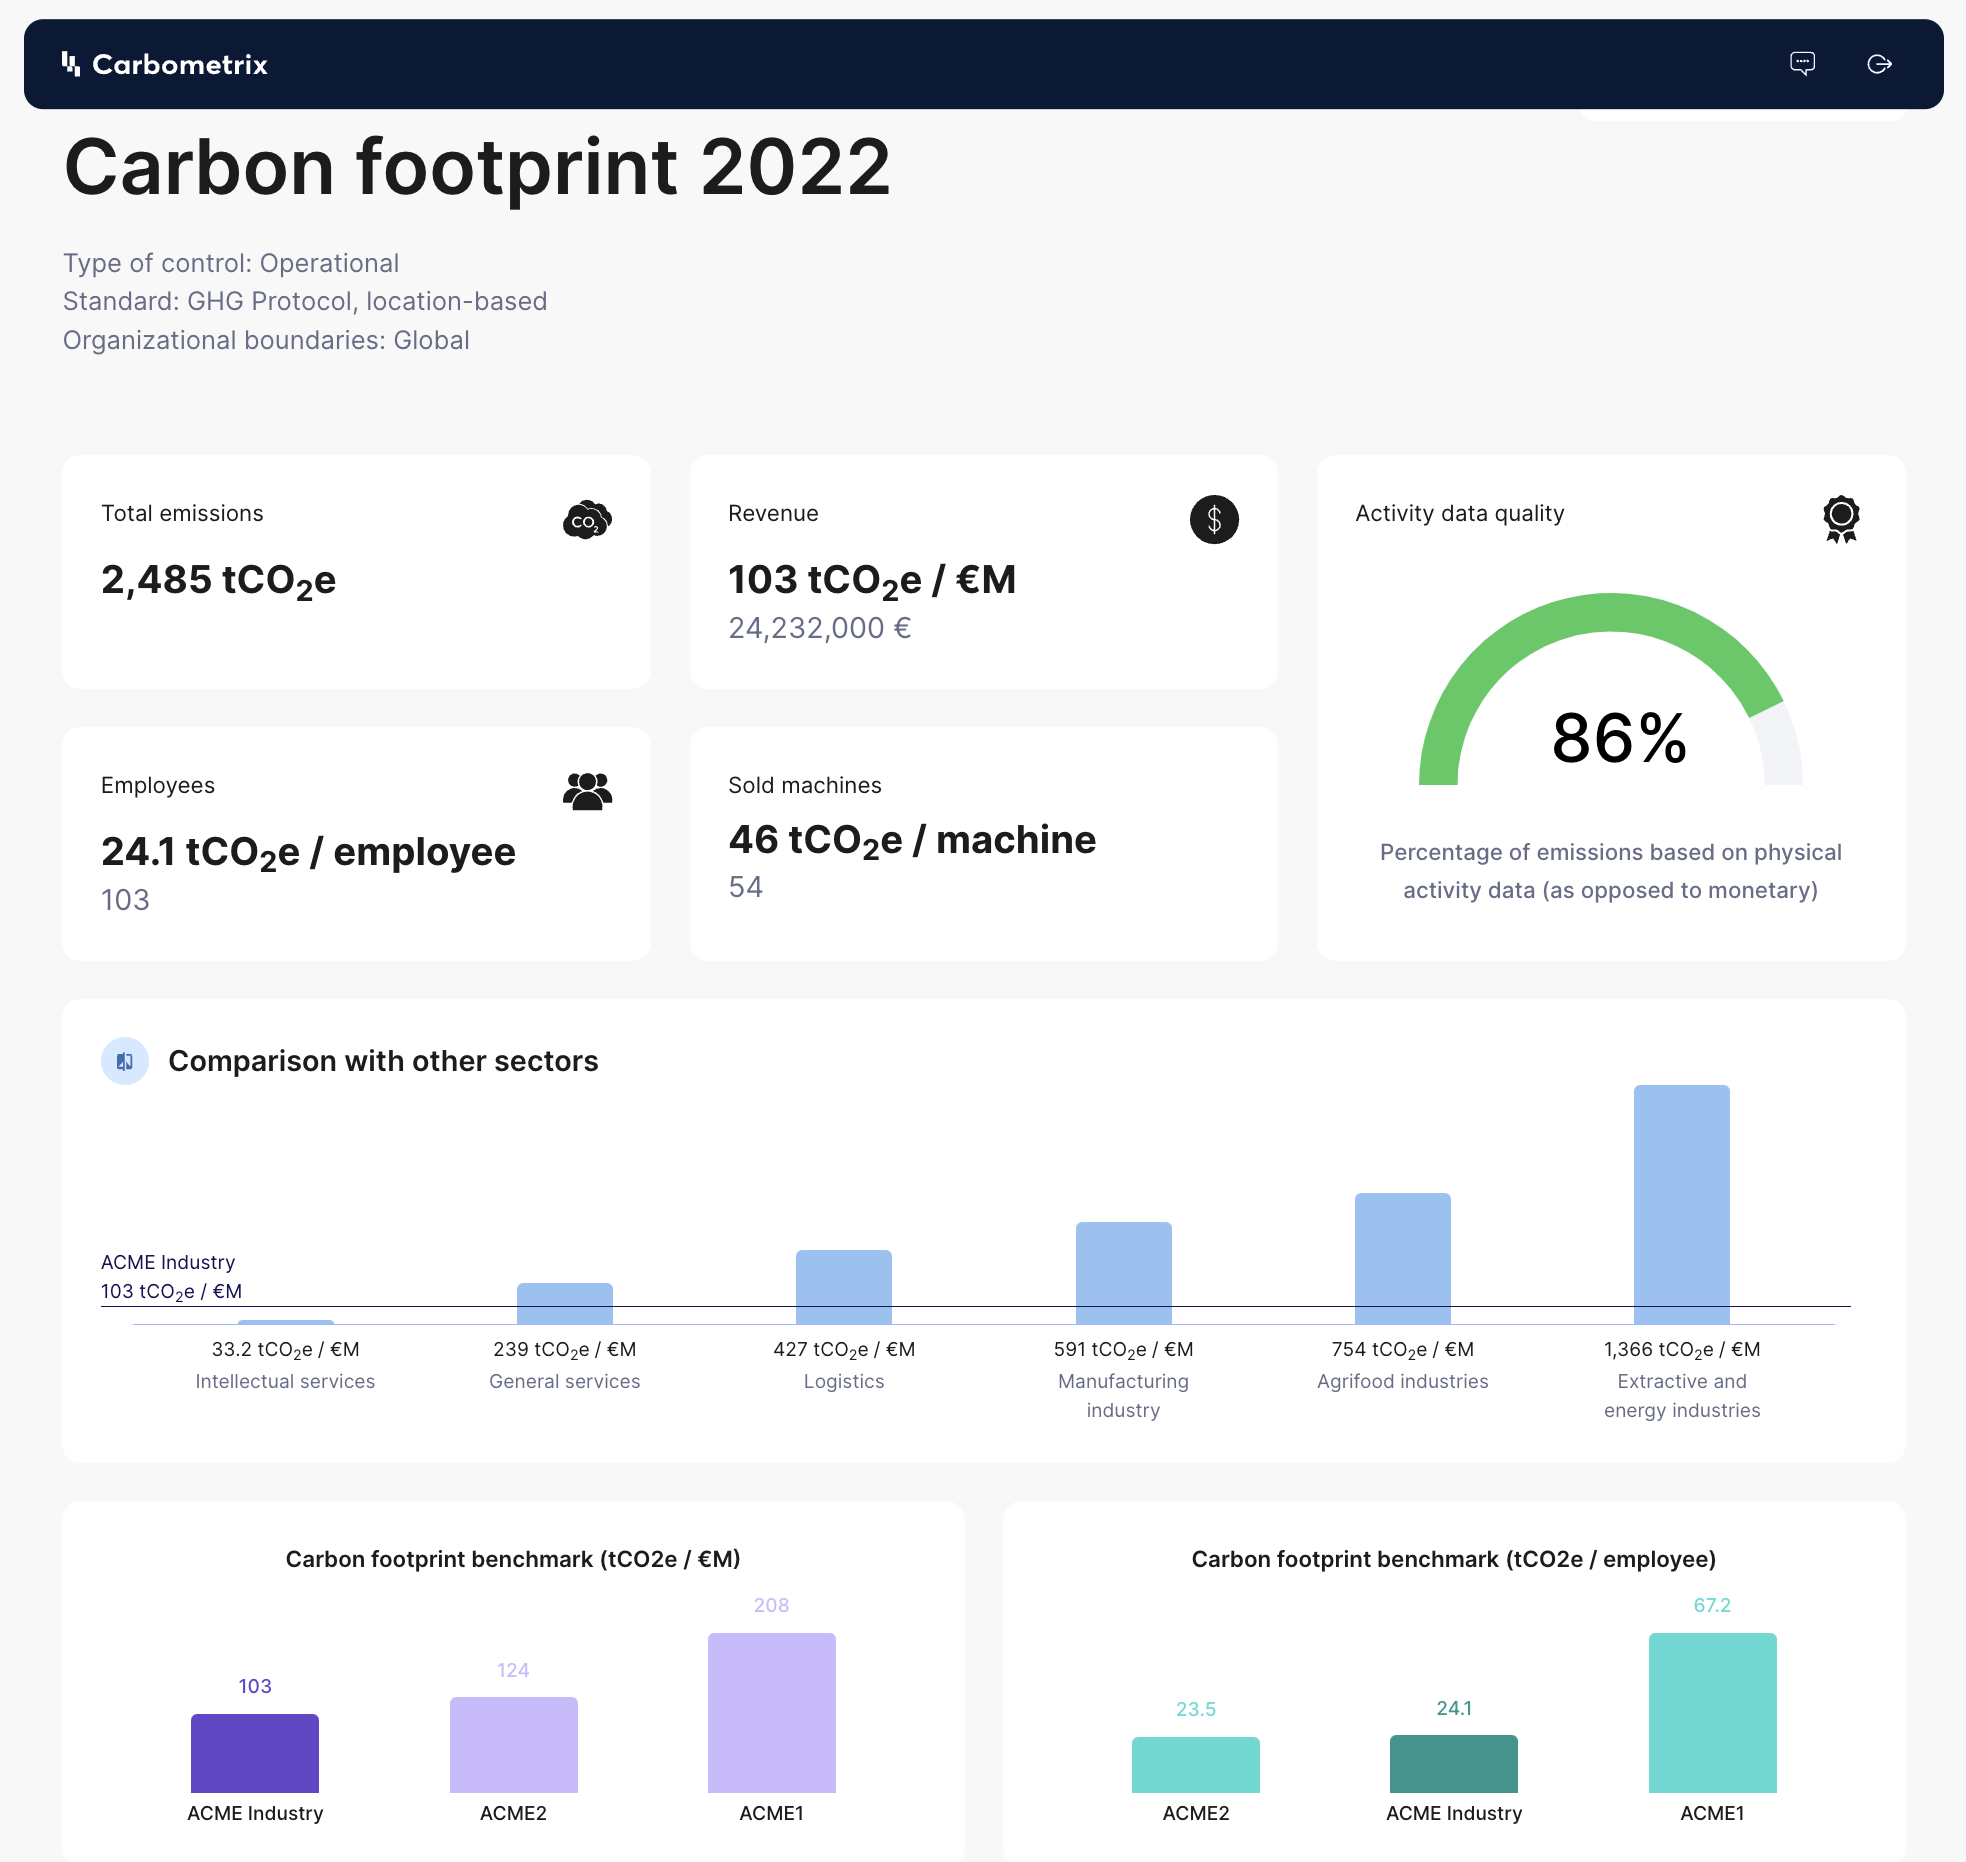Click the ACME Industry reference line label
Image resolution: width=1966 pixels, height=1862 pixels.
[172, 1277]
